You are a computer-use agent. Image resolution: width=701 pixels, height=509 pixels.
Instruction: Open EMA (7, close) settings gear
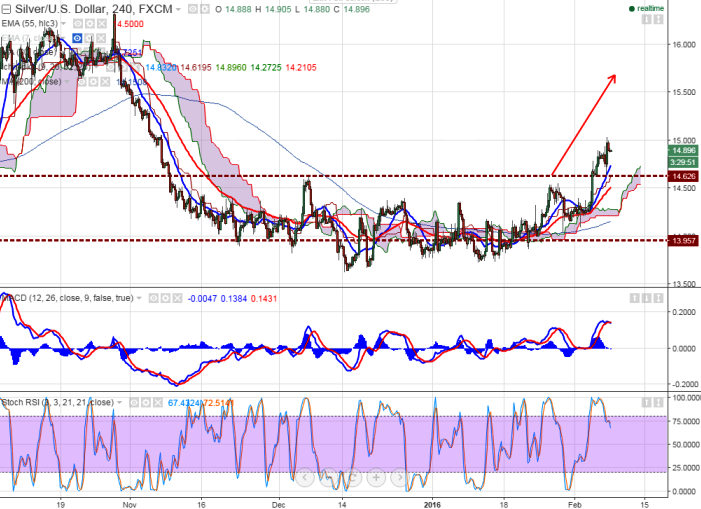coord(89,38)
